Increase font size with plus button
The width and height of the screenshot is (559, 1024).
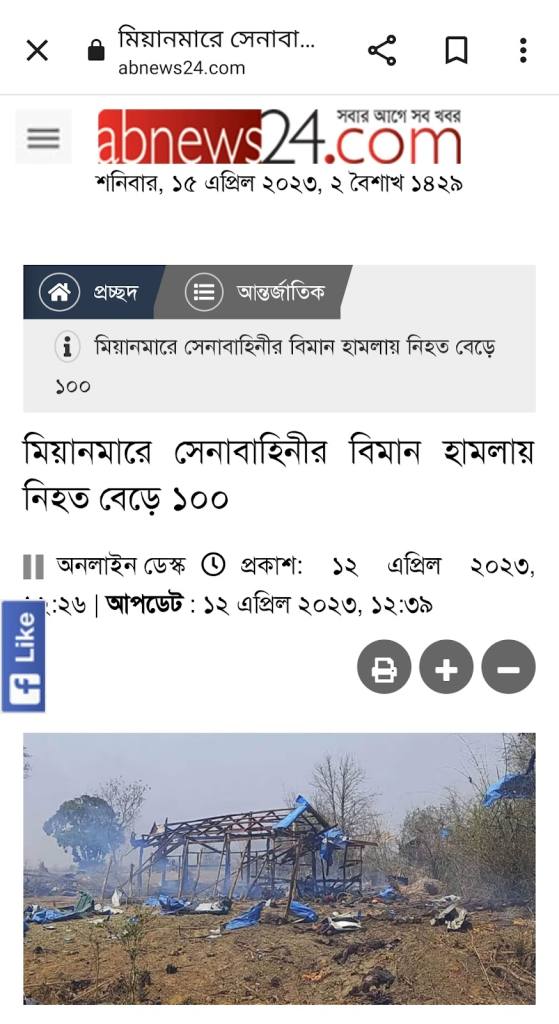(x=446, y=667)
